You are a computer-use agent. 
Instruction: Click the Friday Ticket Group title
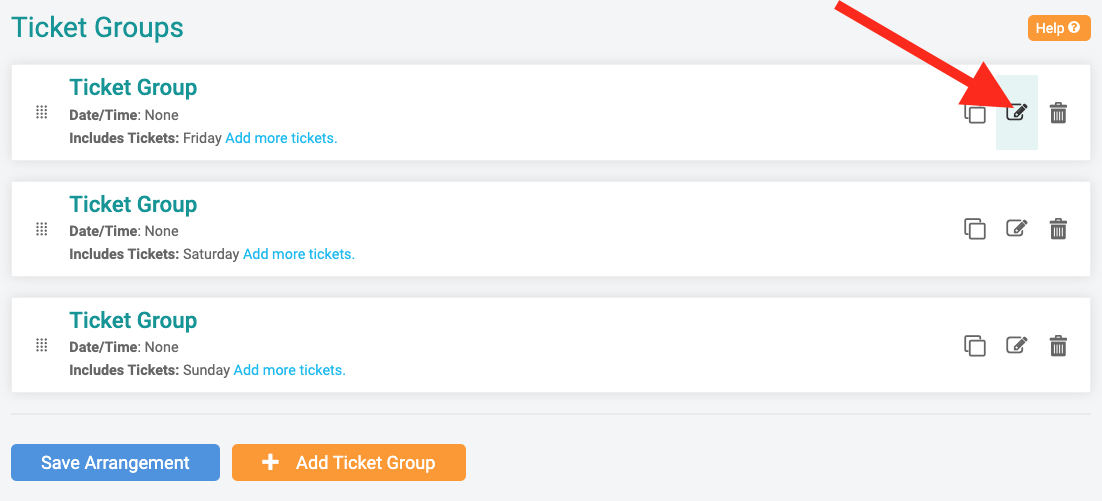click(133, 88)
